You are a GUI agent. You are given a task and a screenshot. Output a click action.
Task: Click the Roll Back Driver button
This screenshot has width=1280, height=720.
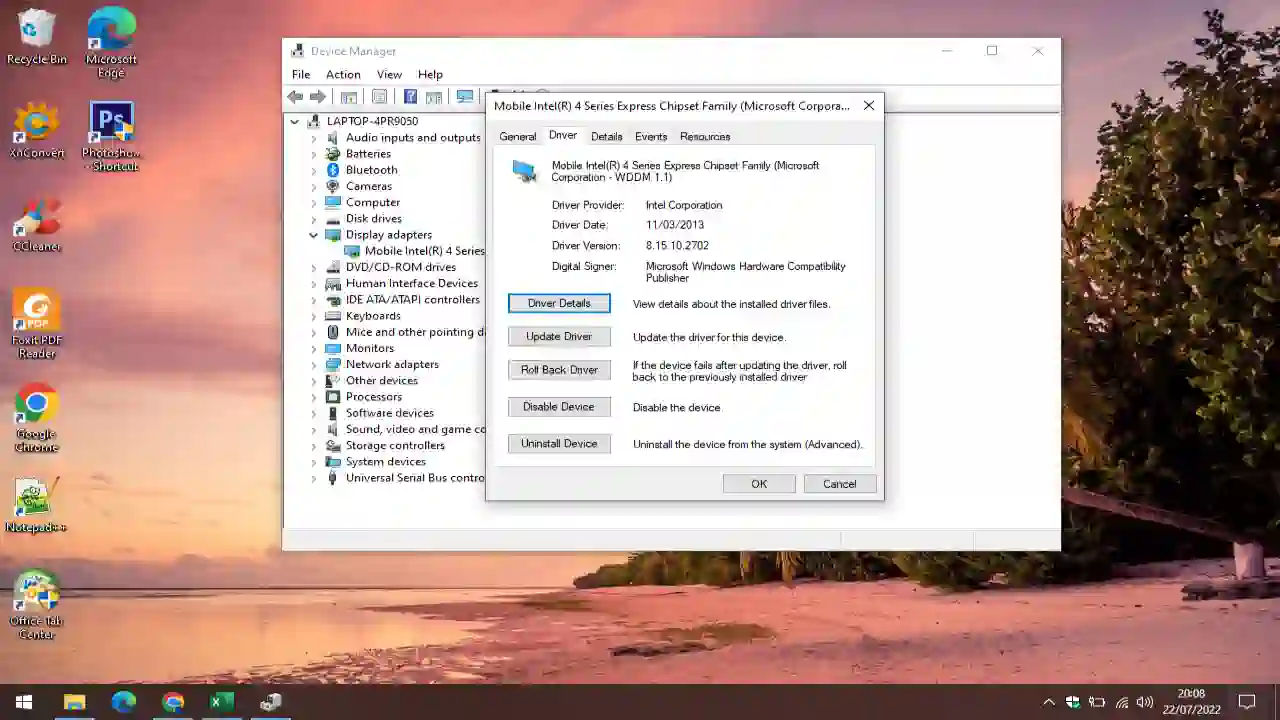(559, 370)
